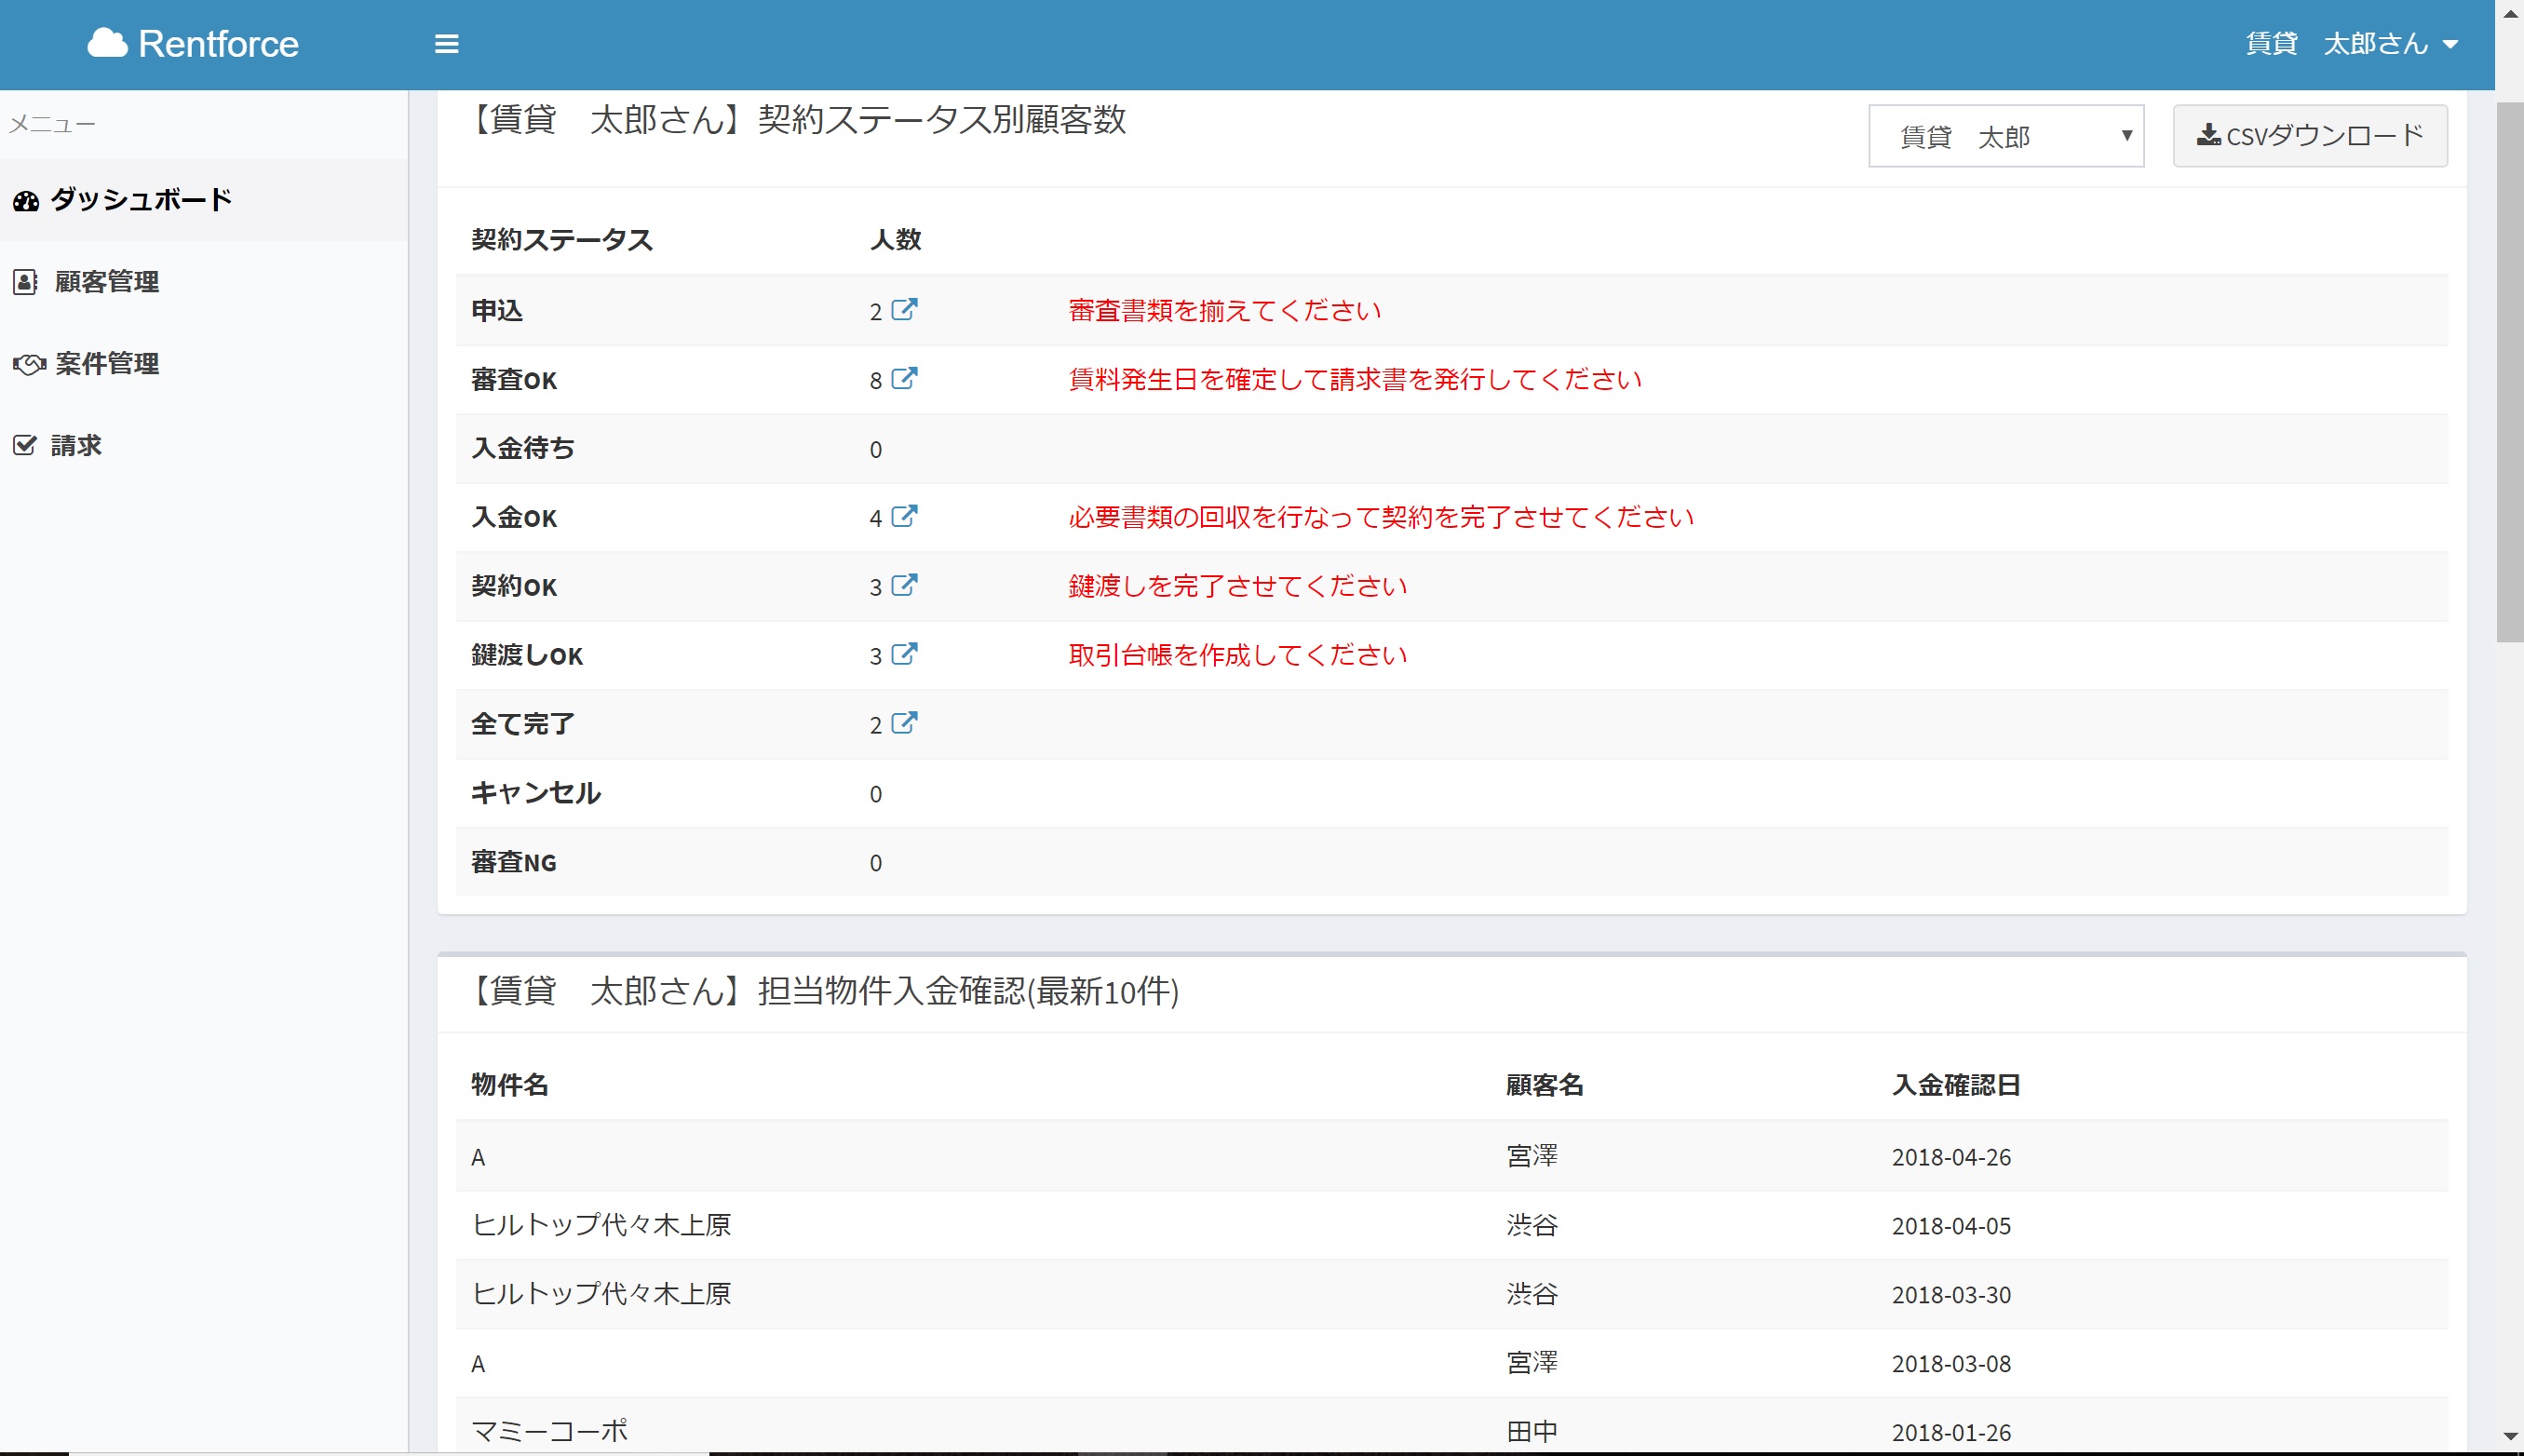Open 審査OK customers via external link icon
The width and height of the screenshot is (2524, 1456).
pyautogui.click(x=905, y=378)
